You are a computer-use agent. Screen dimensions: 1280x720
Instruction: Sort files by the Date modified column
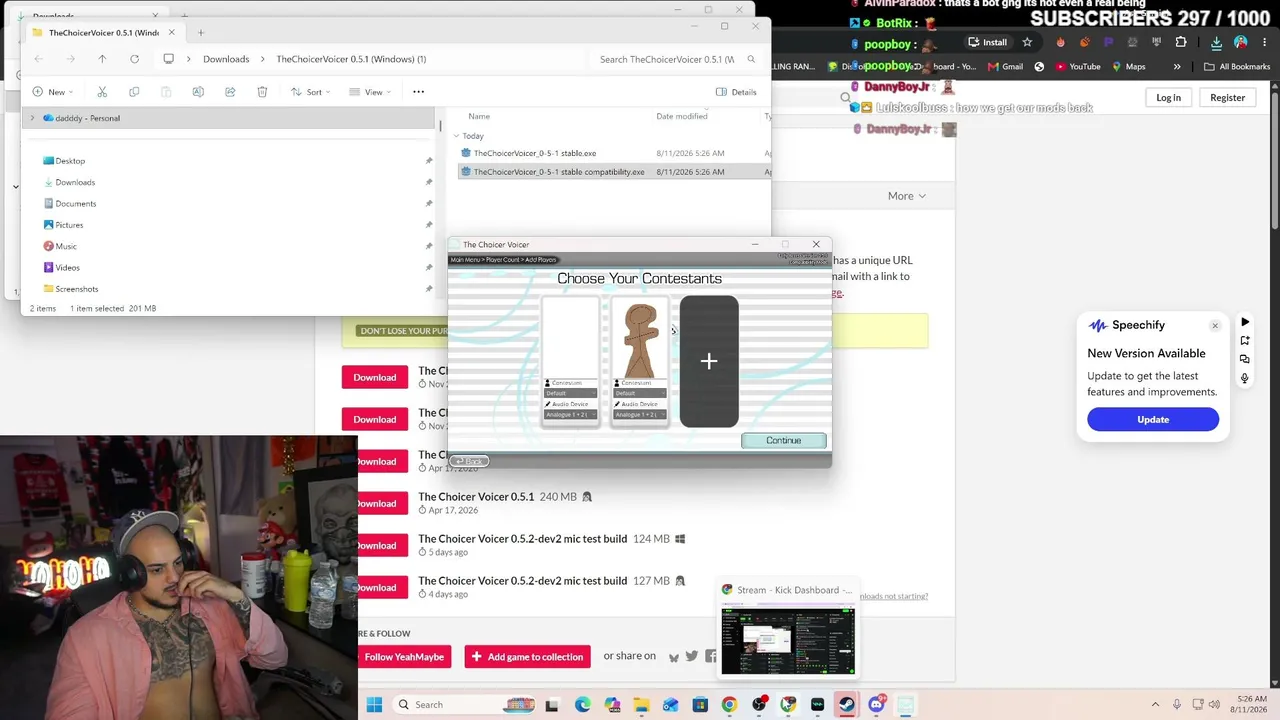682,116
